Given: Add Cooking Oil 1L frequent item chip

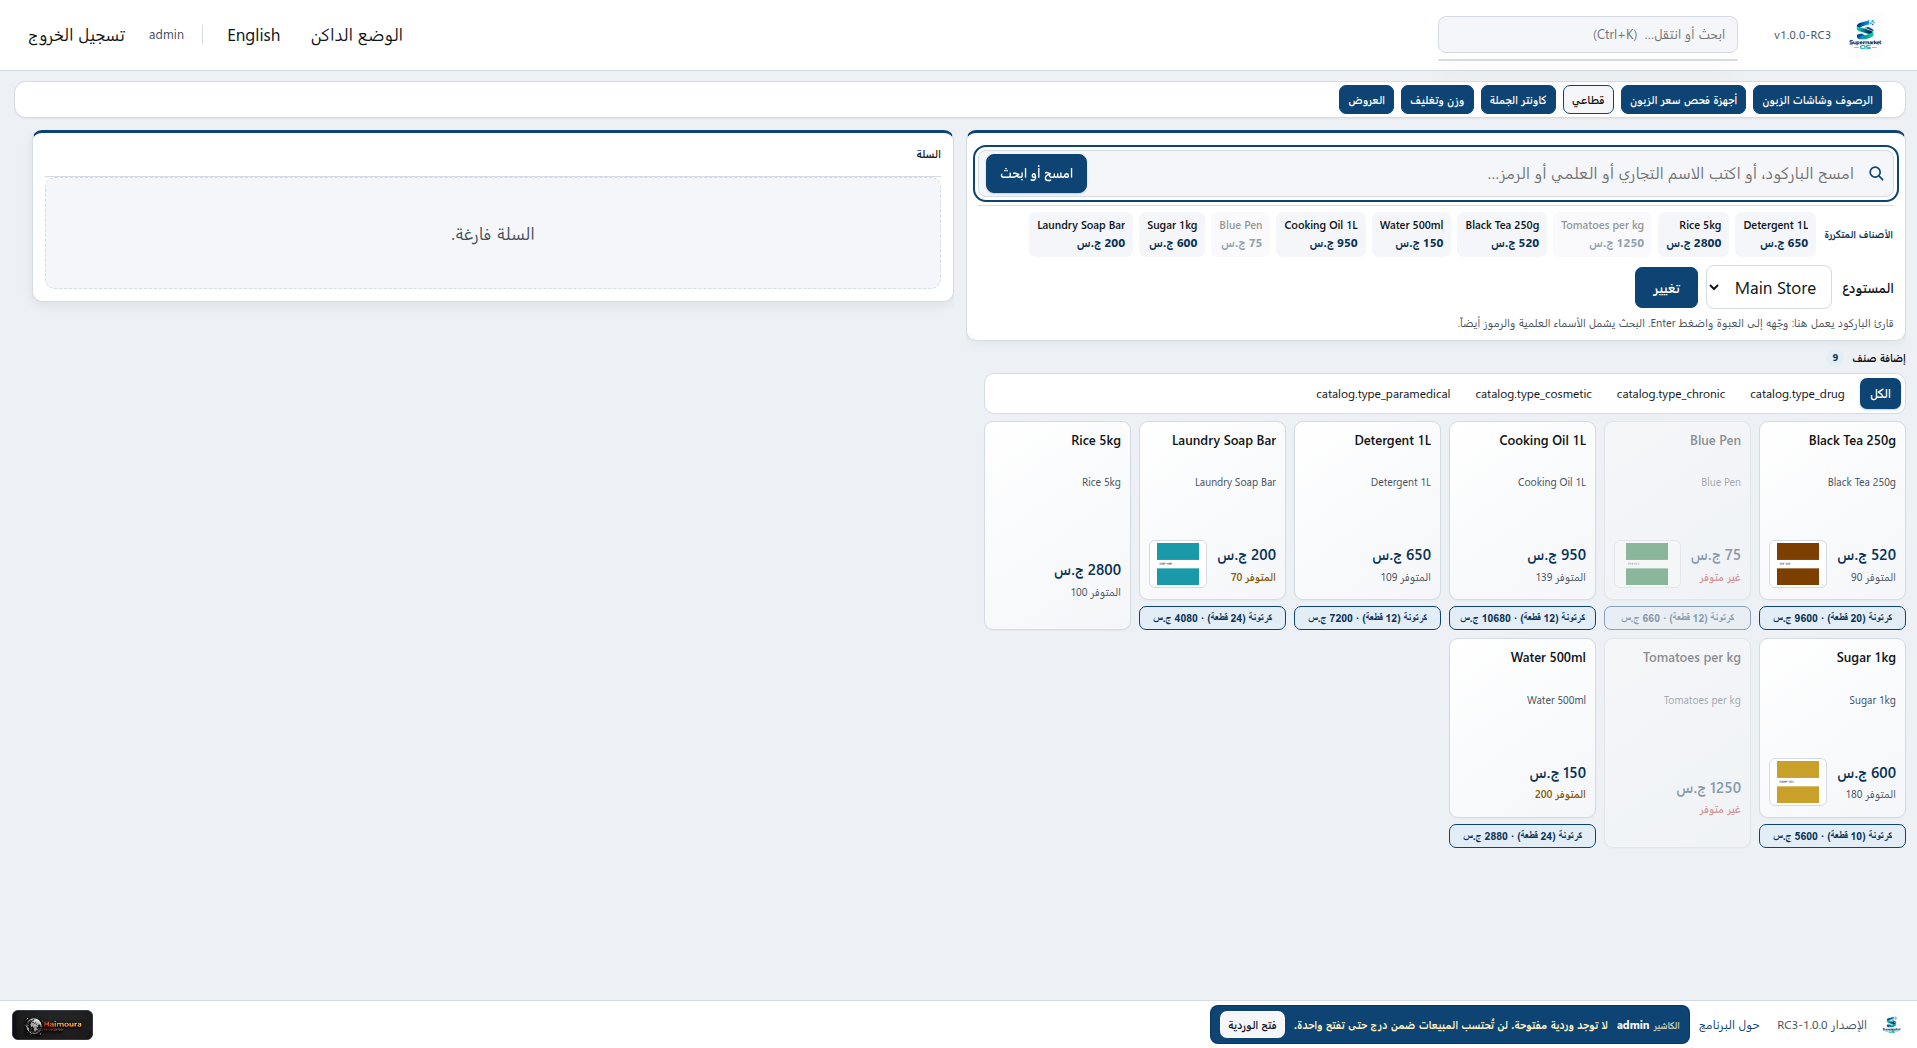Looking at the screenshot, I should pyautogui.click(x=1320, y=234).
